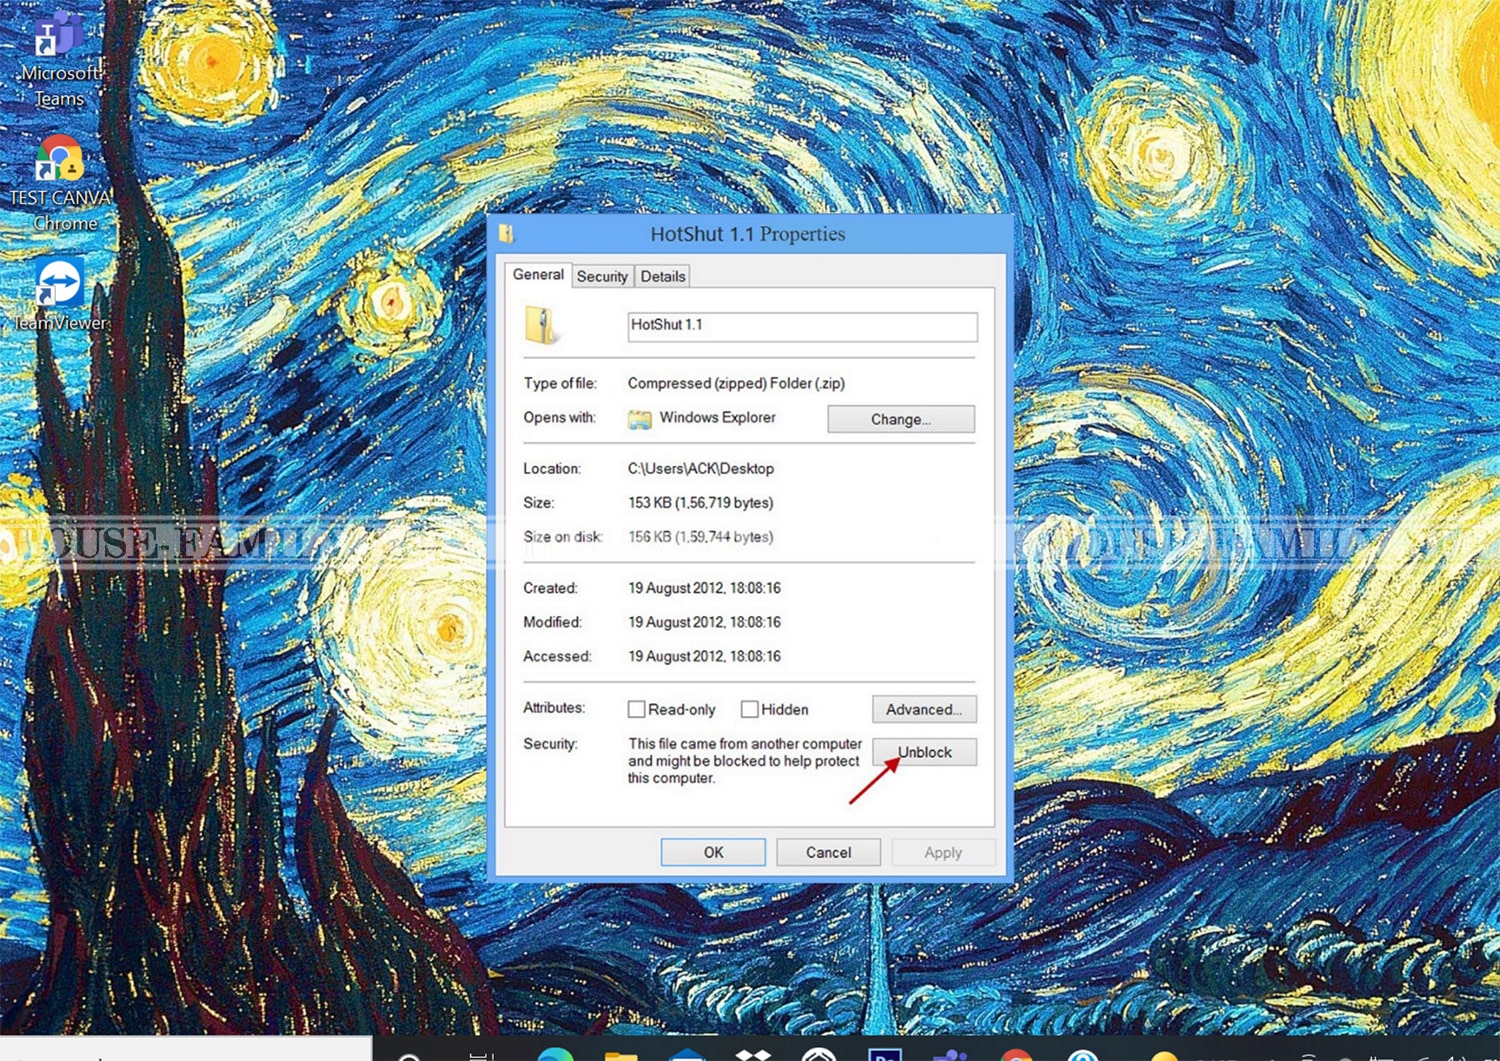Open File Explorer from the taskbar

coord(621,1054)
